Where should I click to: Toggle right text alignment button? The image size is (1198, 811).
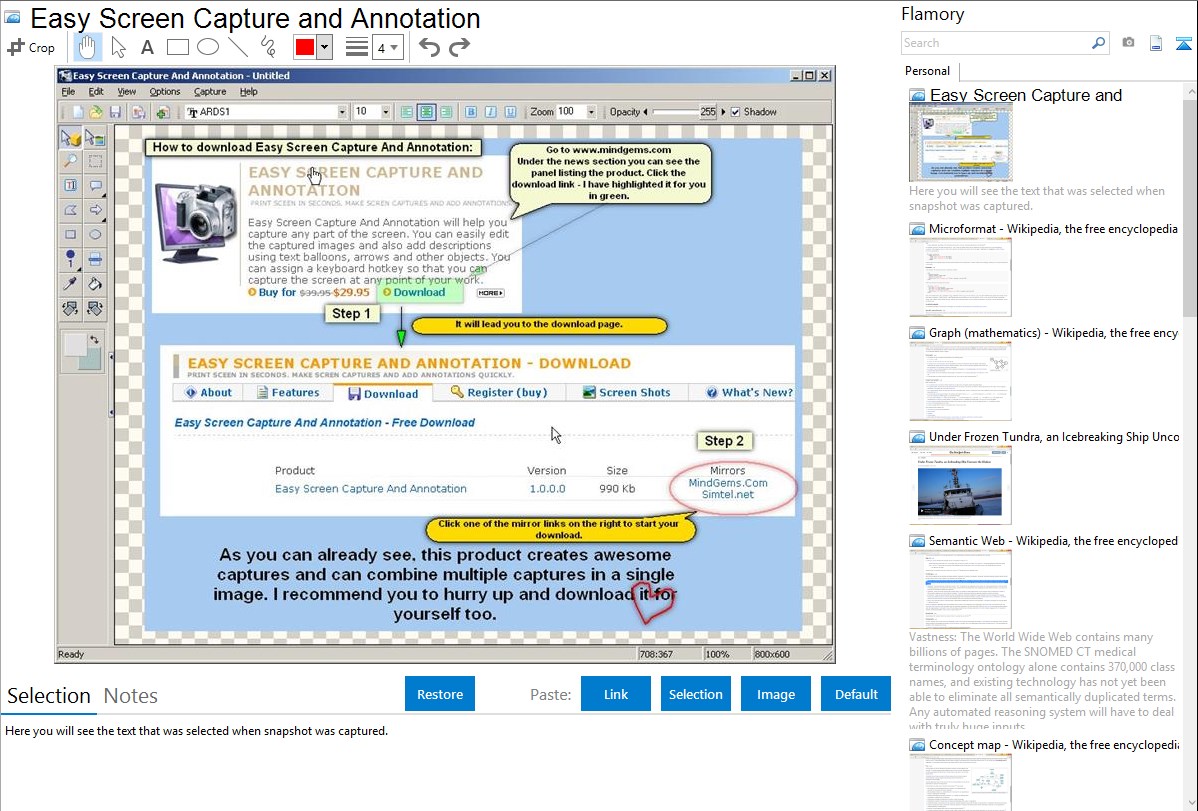pos(446,112)
